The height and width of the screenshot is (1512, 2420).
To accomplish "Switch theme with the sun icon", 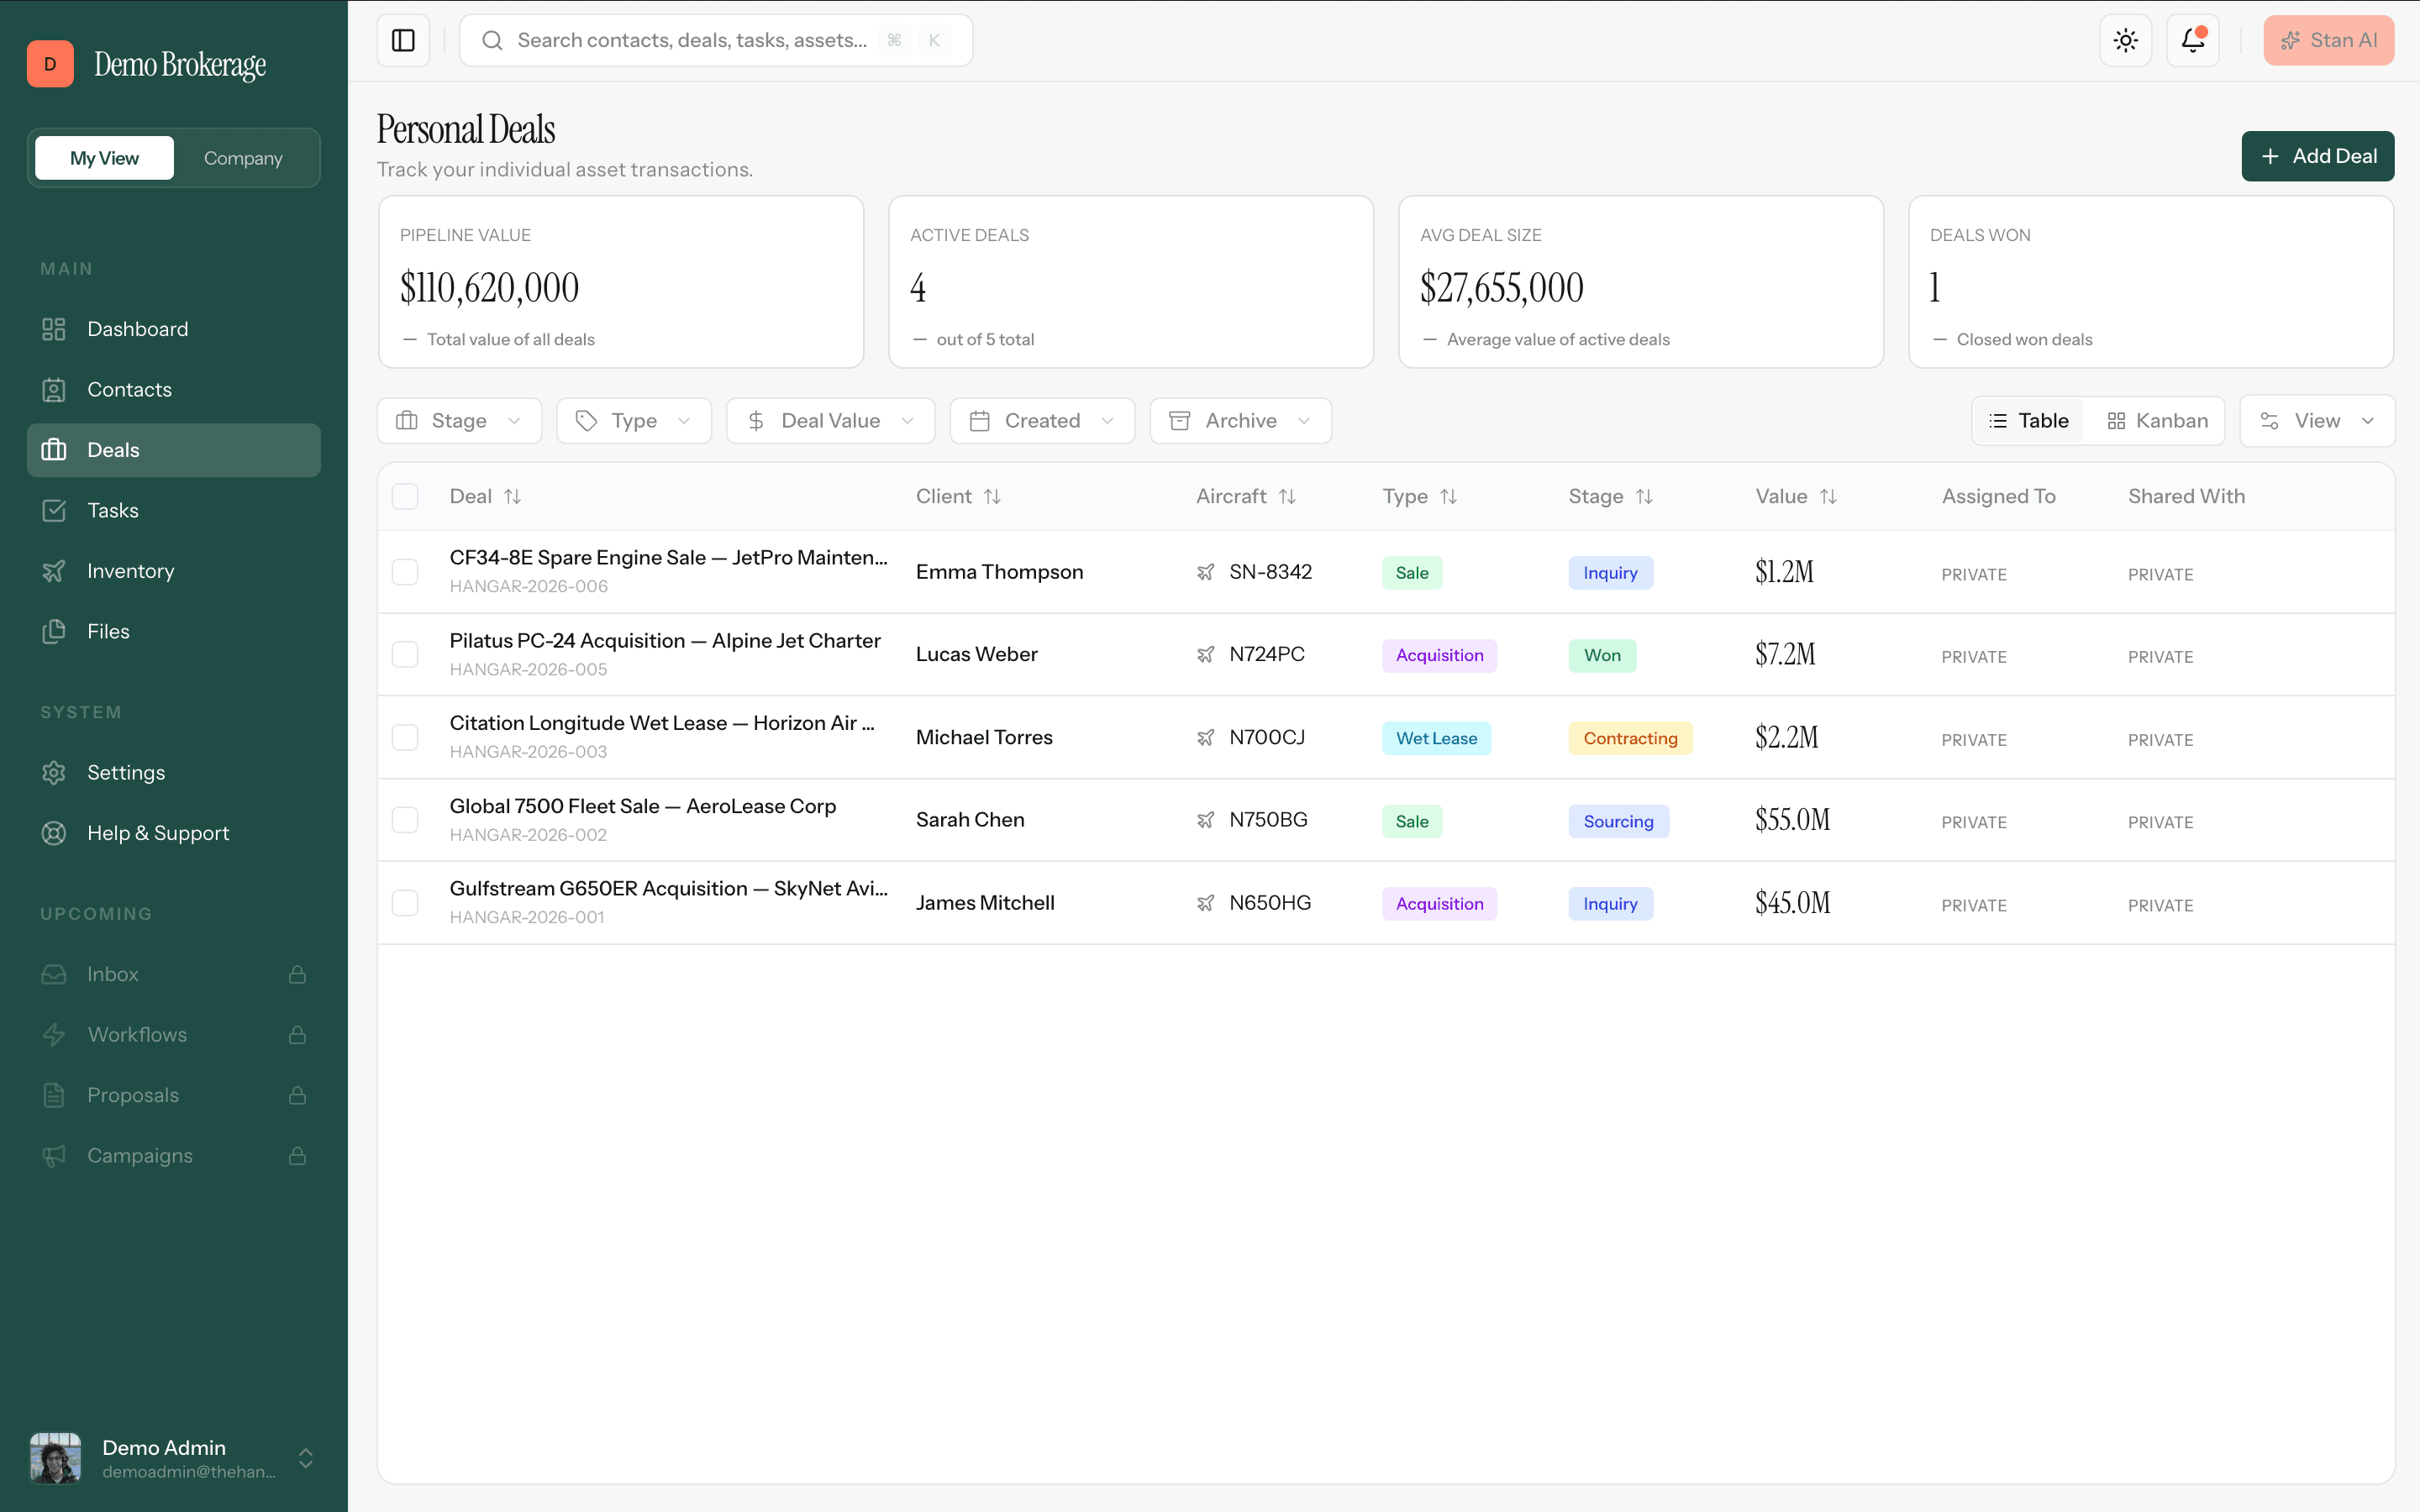I will pos(2125,40).
